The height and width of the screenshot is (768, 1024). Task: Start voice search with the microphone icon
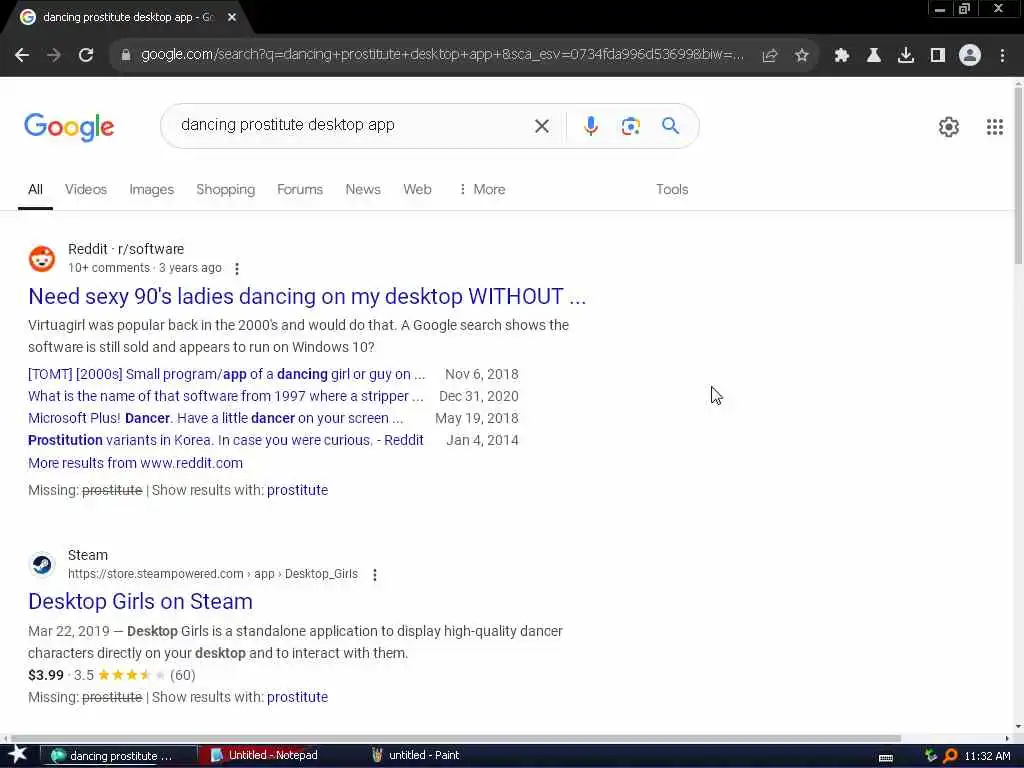(x=591, y=125)
